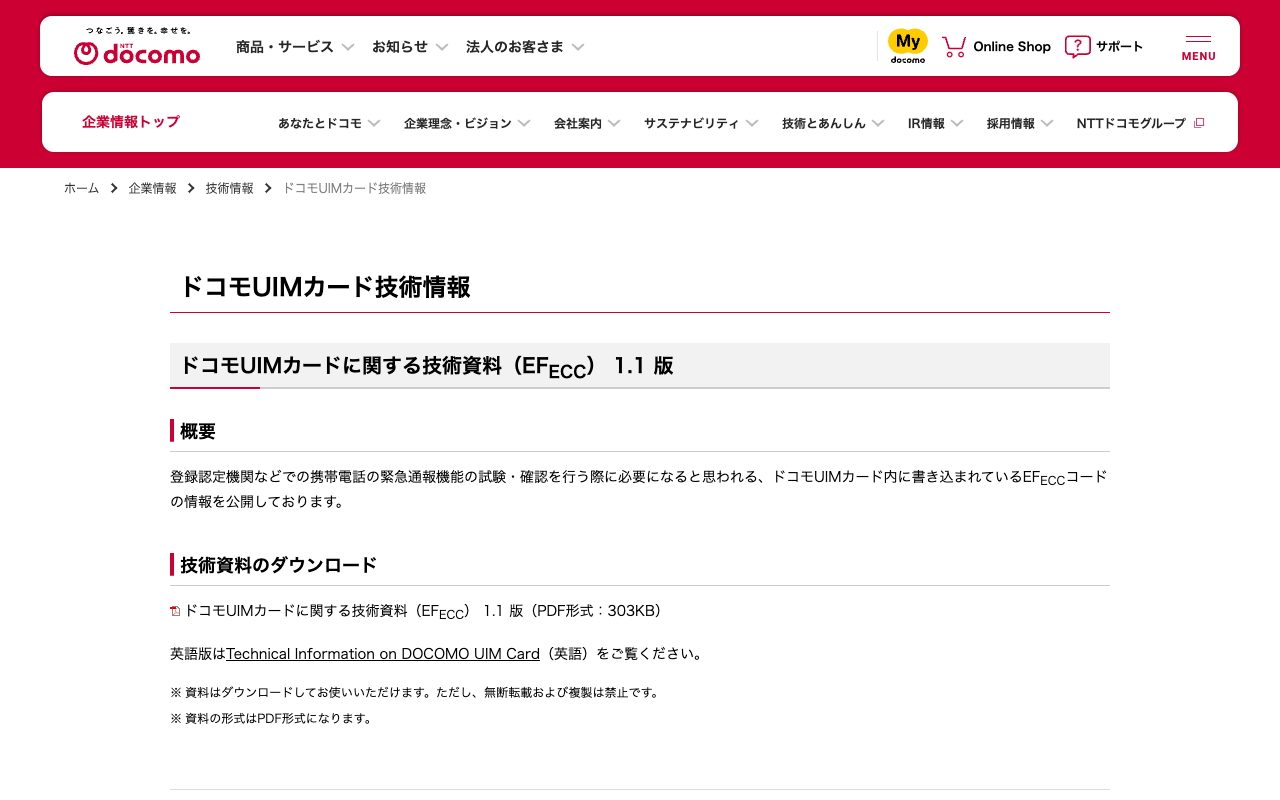
Task: Expand the 企業理念・ビジョン menu
Action: point(467,123)
